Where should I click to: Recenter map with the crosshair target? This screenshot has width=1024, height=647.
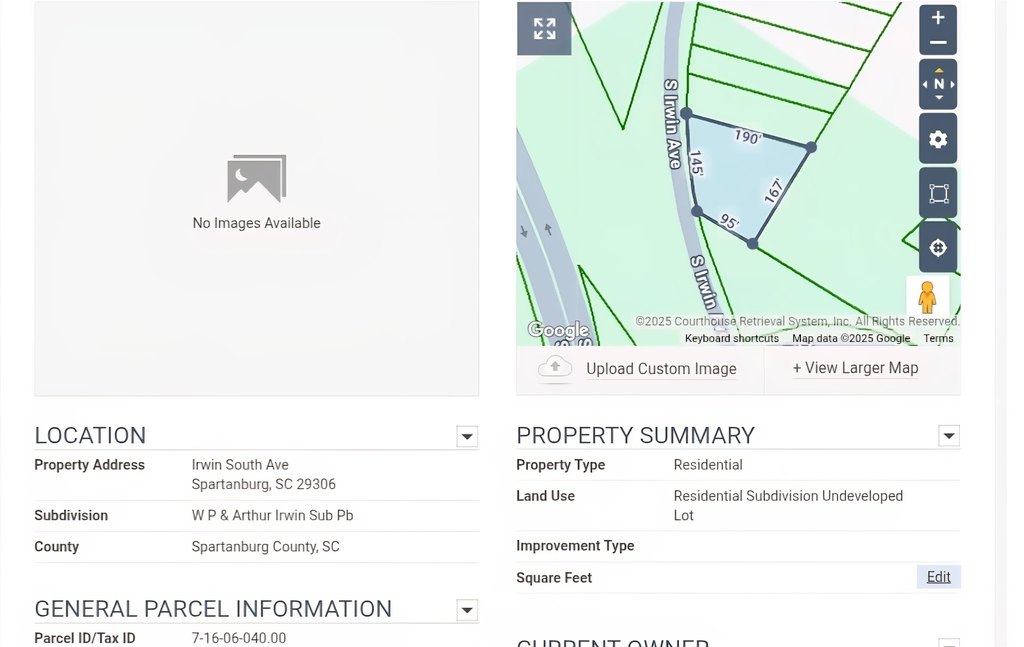tap(938, 248)
